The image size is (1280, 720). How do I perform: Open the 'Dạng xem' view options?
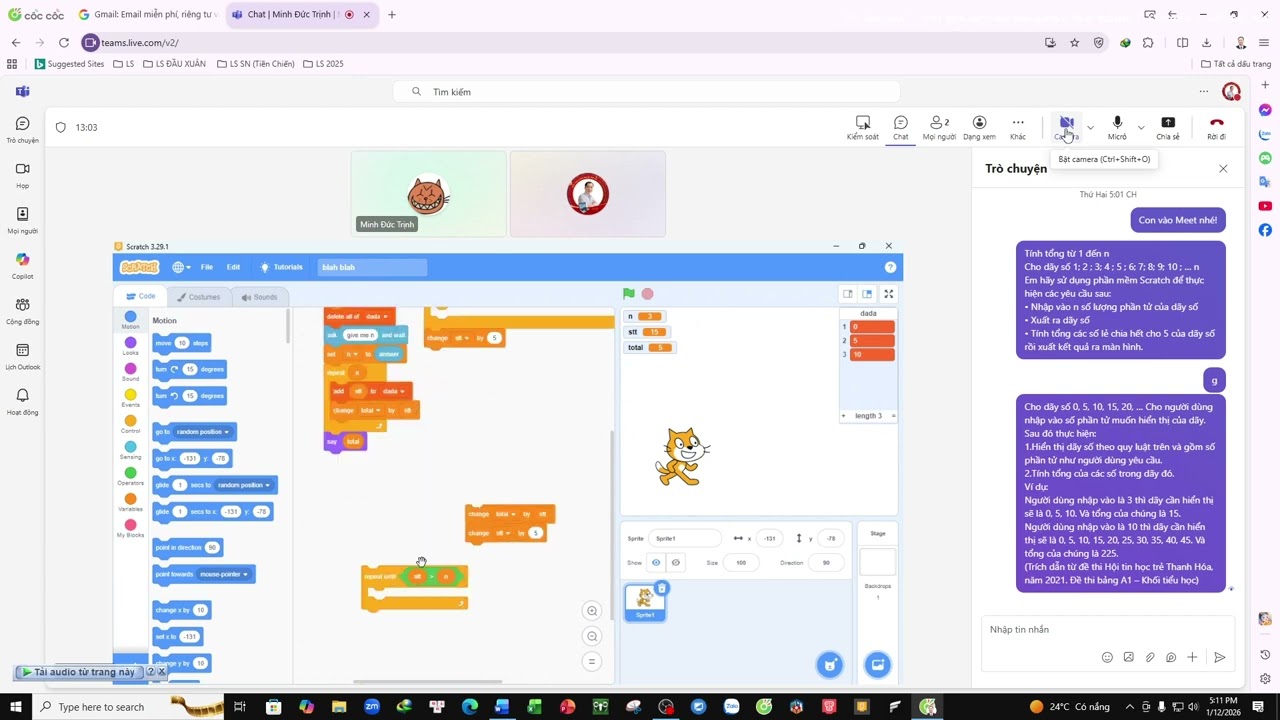979,128
